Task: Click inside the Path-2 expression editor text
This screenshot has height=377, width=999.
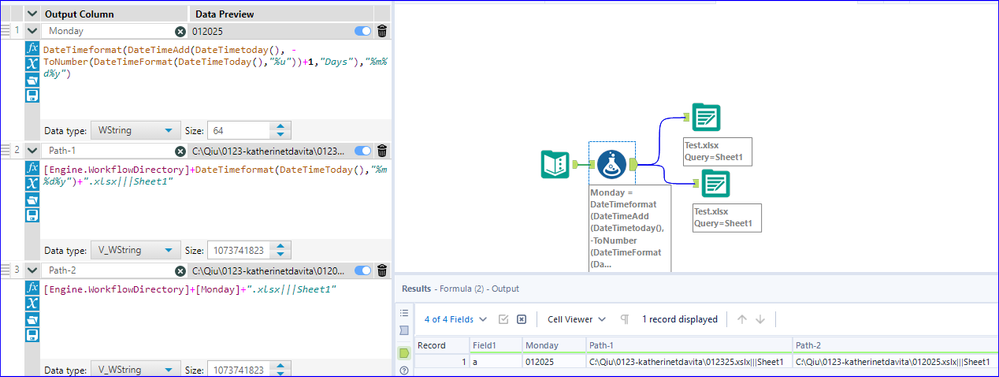Action: (x=190, y=289)
